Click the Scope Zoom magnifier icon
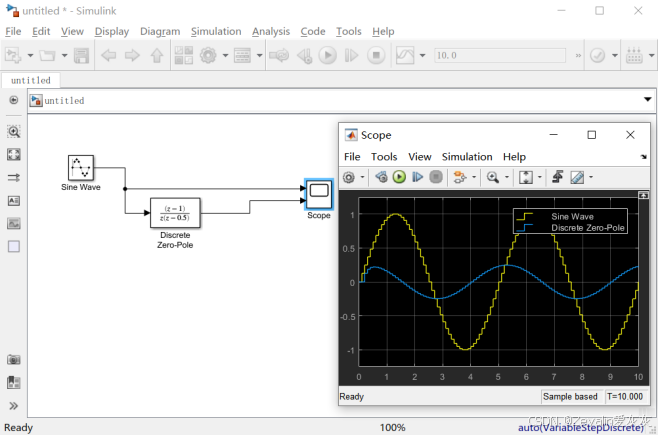 pyautogui.click(x=493, y=177)
